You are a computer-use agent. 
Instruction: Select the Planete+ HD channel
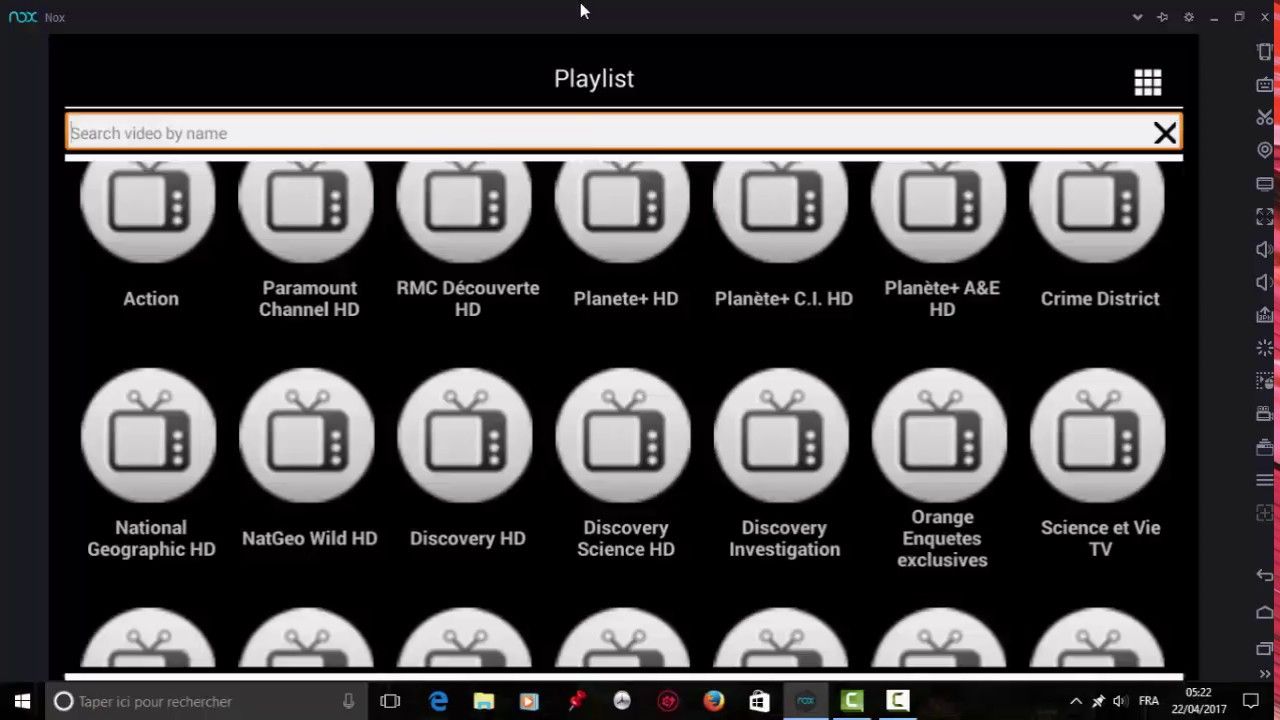coord(626,237)
